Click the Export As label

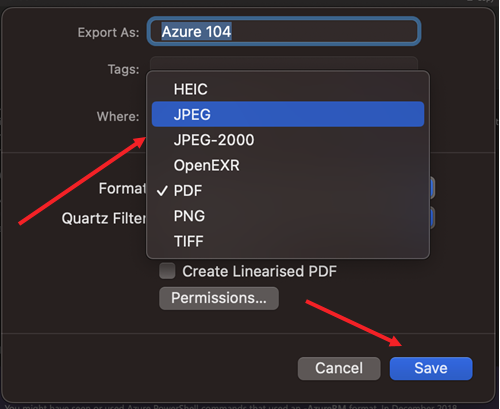108,32
